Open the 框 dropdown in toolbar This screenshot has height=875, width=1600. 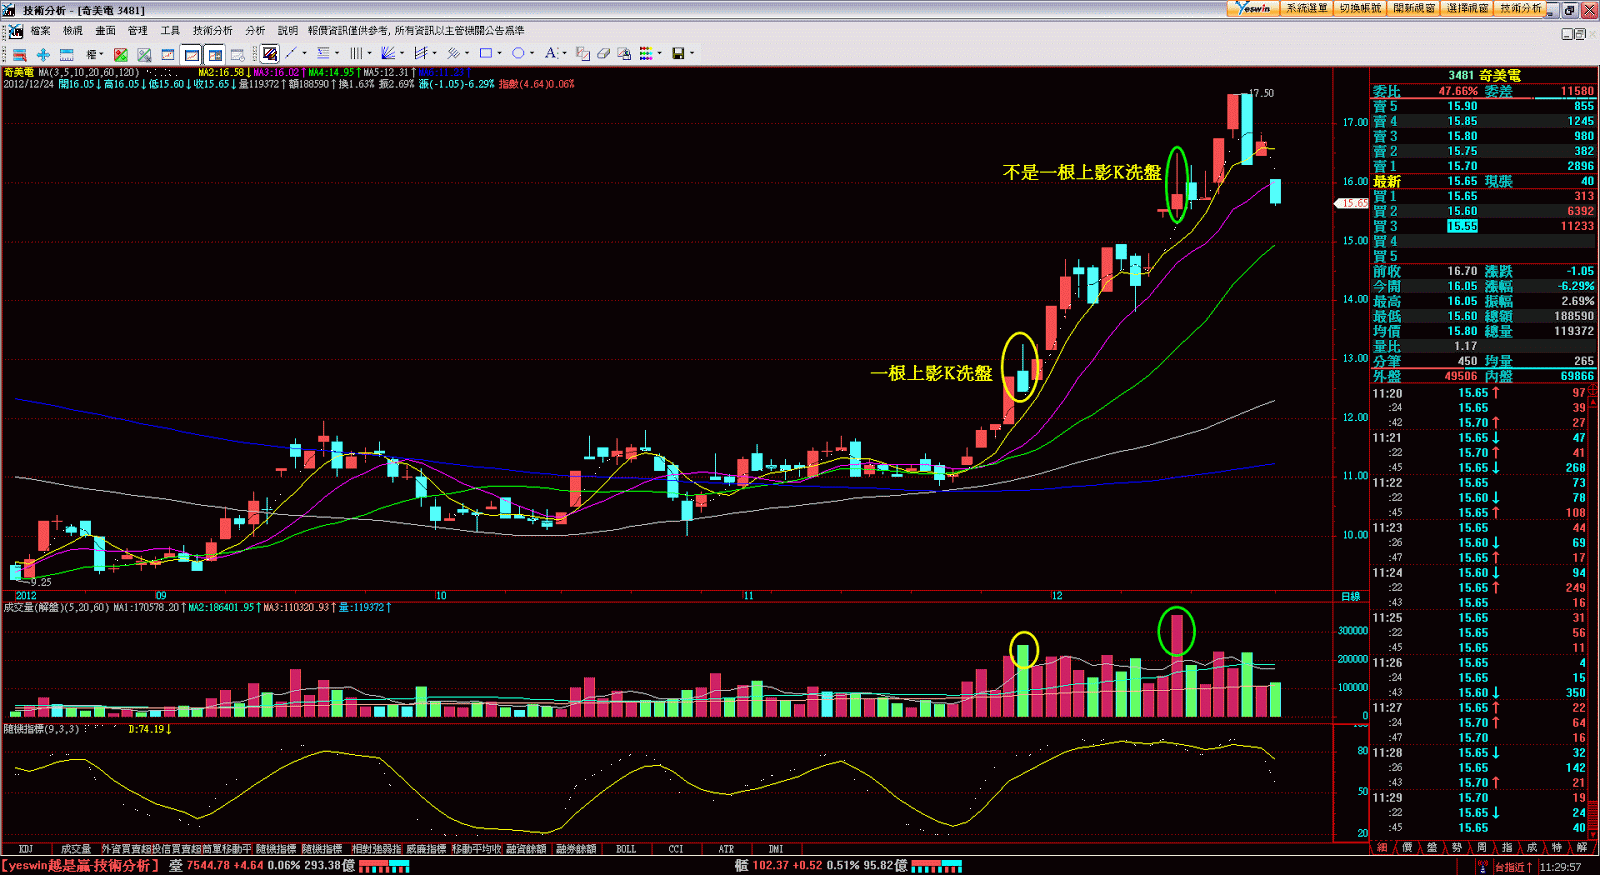tap(95, 54)
